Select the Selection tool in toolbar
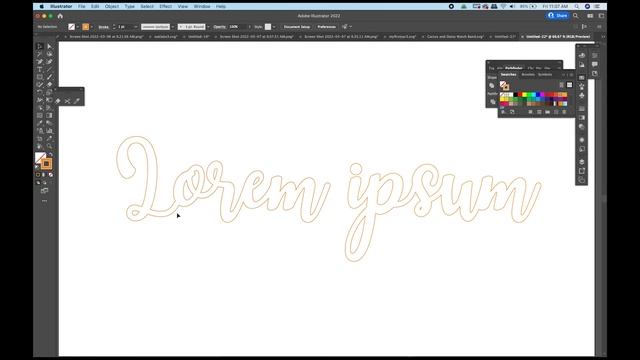This screenshot has height=360, width=640. 40,46
